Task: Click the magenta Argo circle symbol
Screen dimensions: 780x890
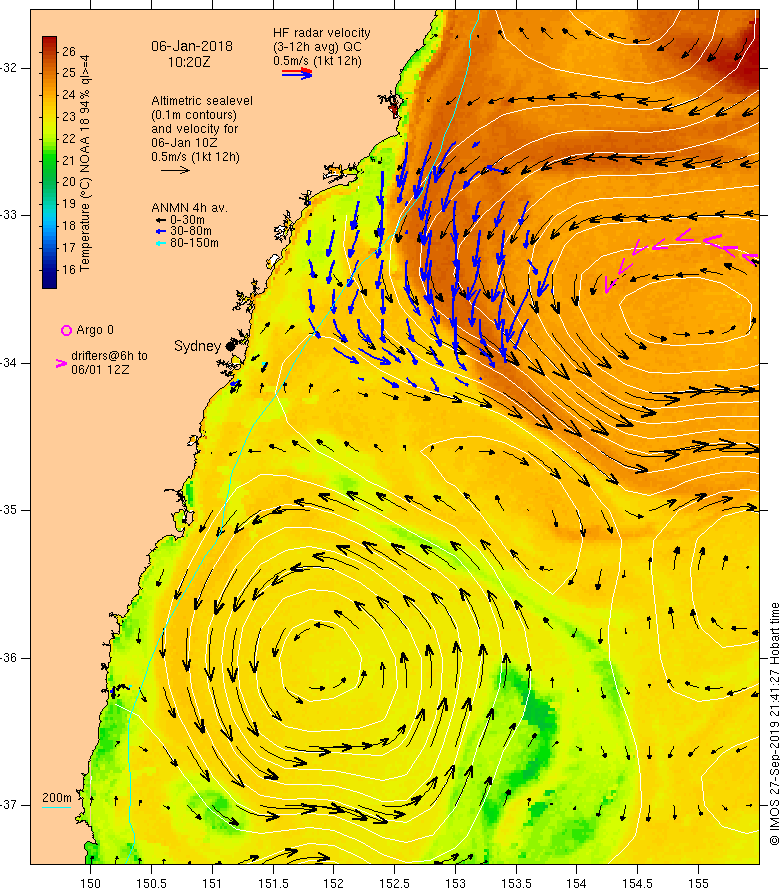Action: (66, 330)
